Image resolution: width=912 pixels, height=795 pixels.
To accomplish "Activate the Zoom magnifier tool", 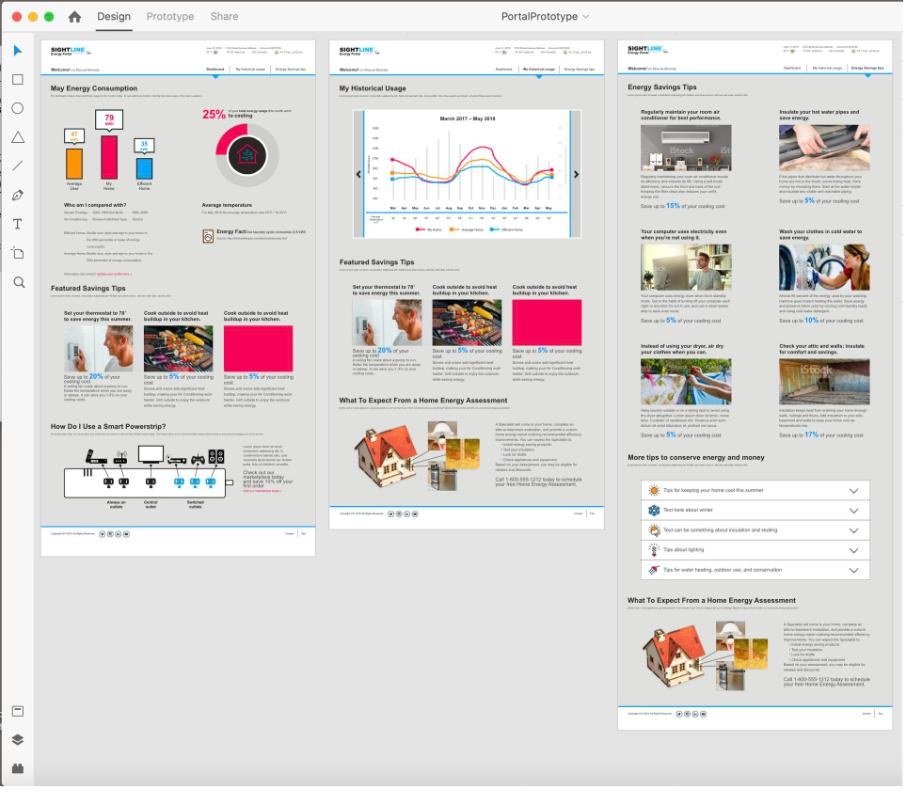I will click(x=19, y=284).
